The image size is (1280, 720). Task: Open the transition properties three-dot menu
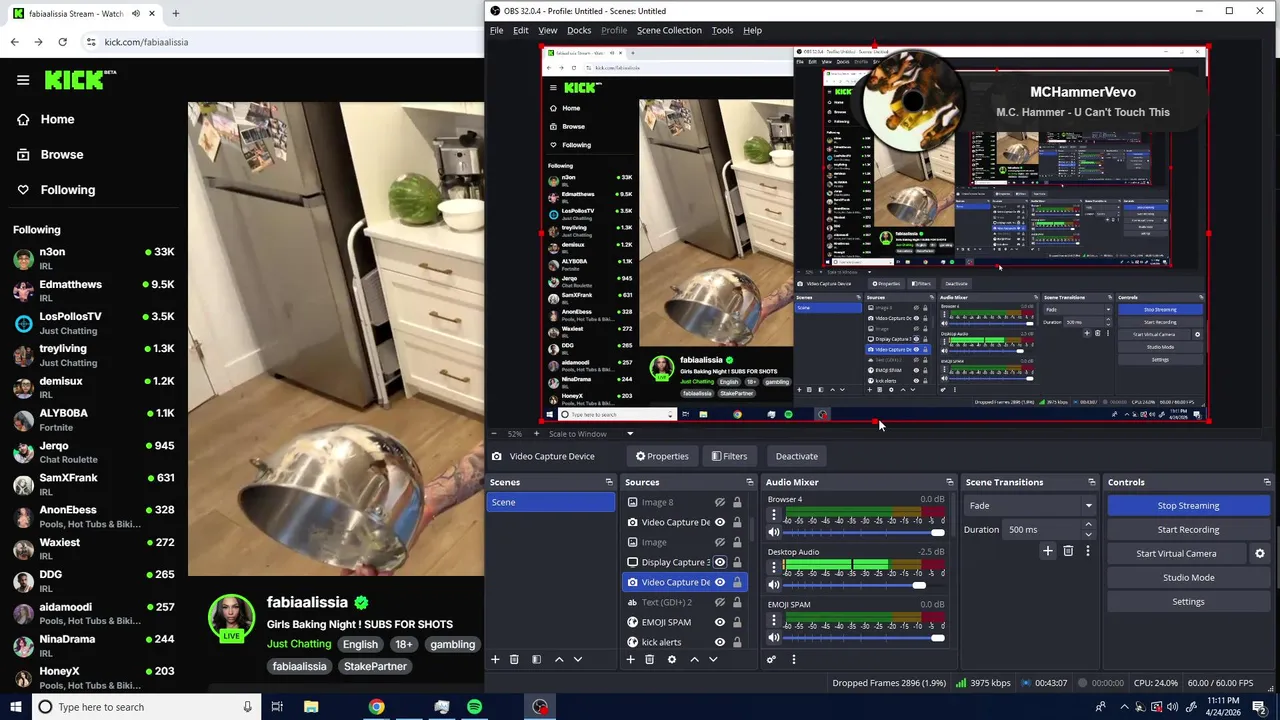[x=1088, y=551]
